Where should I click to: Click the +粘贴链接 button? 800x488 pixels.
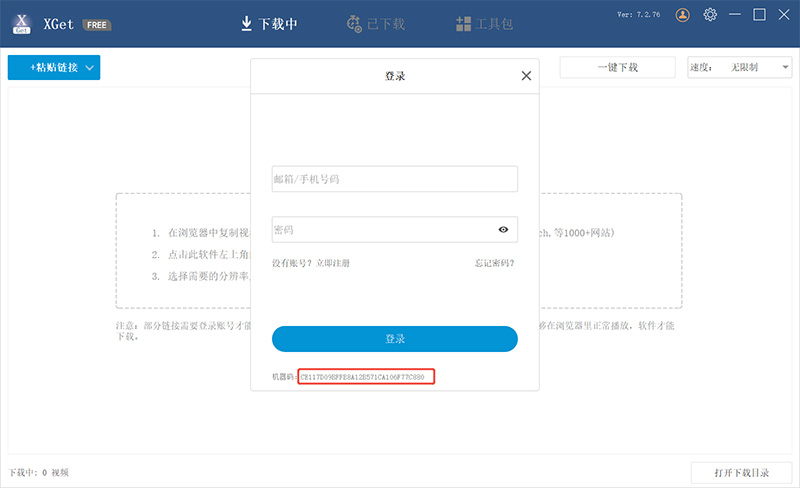click(x=45, y=68)
